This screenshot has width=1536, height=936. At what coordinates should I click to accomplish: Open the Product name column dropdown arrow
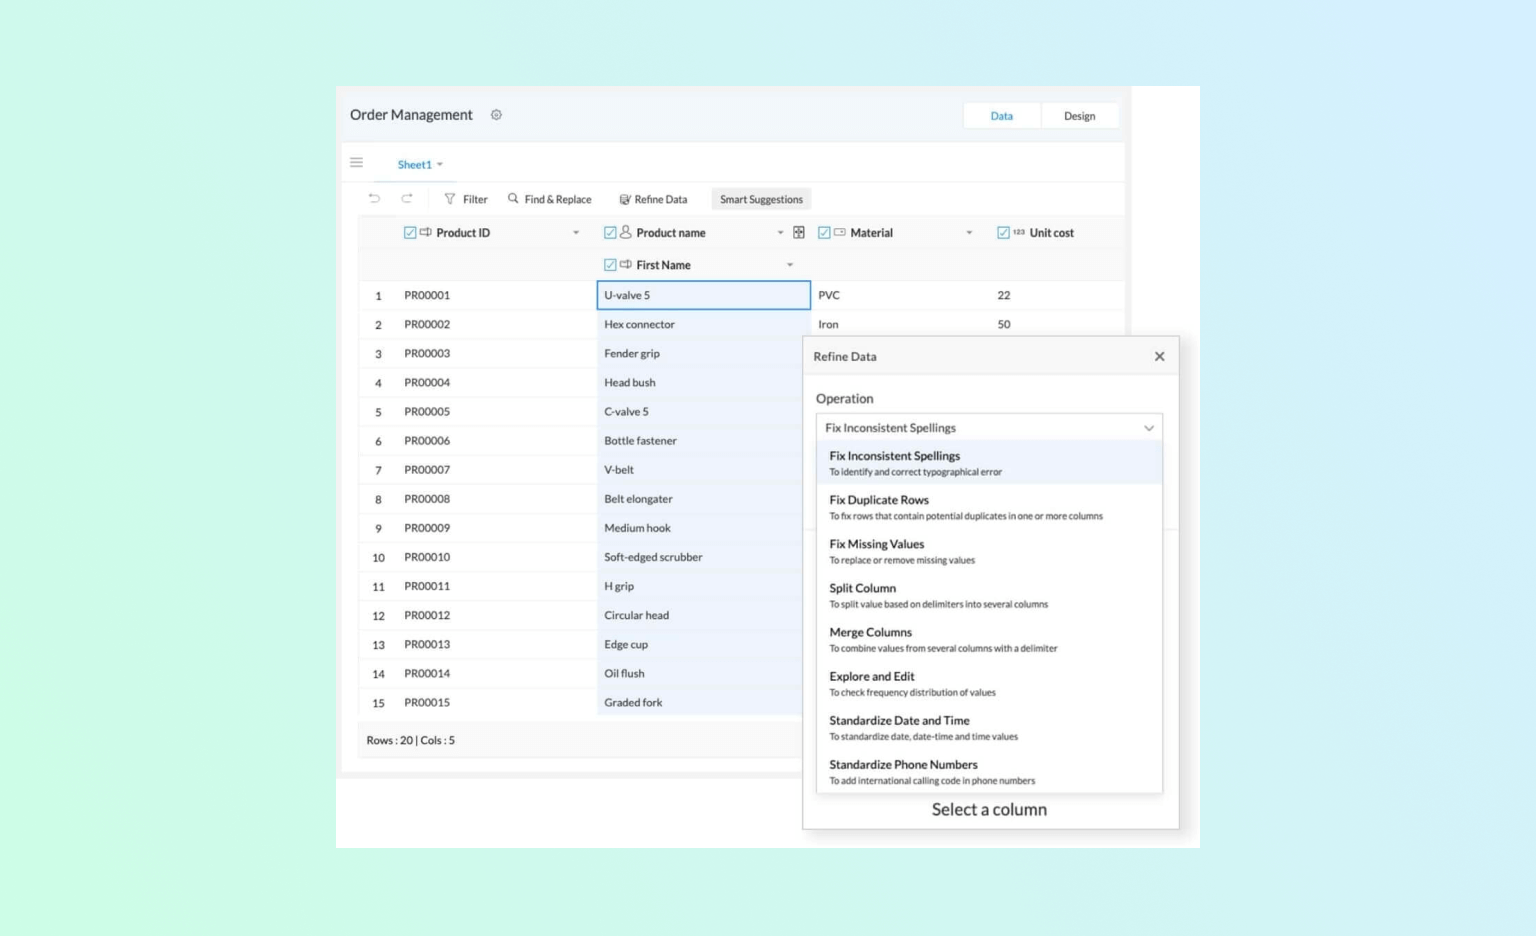pyautogui.click(x=781, y=233)
